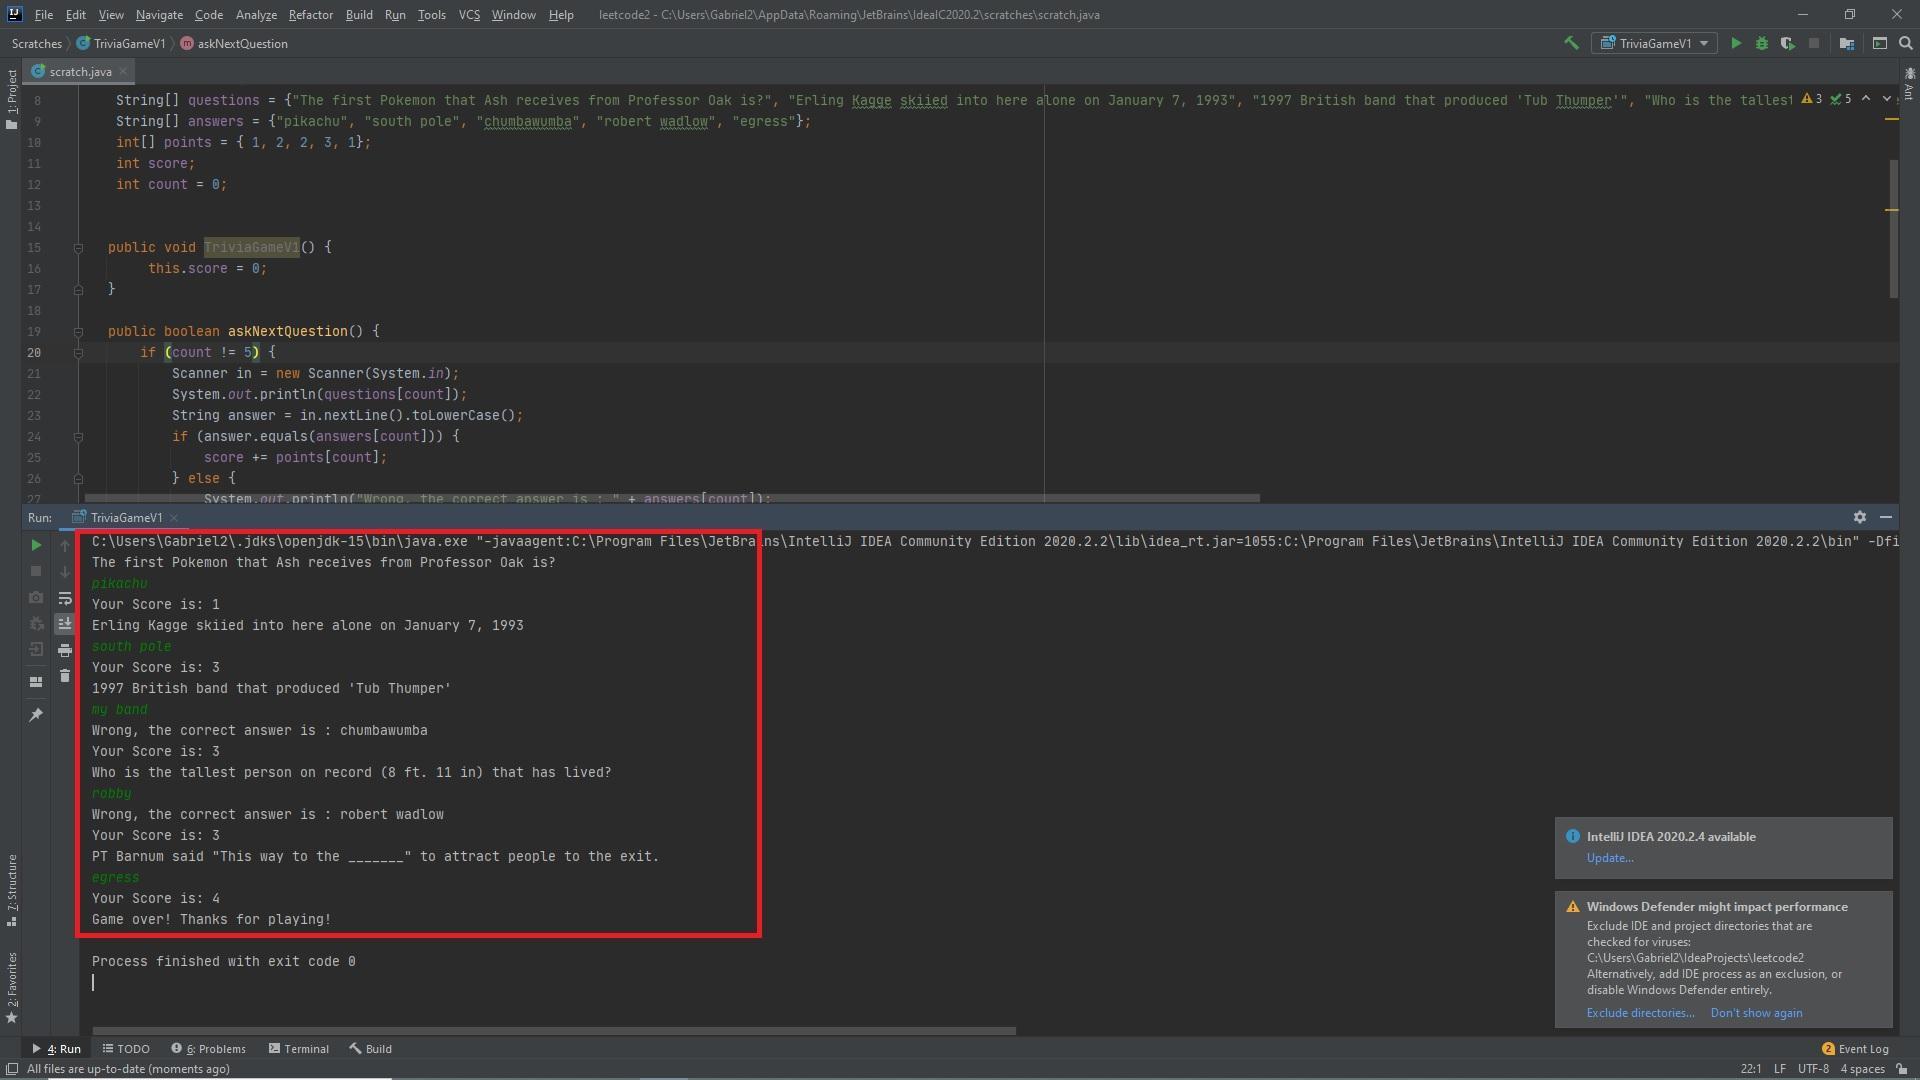Click Exclude directories... in Defender notification
The image size is (1920, 1080).
click(1639, 1012)
